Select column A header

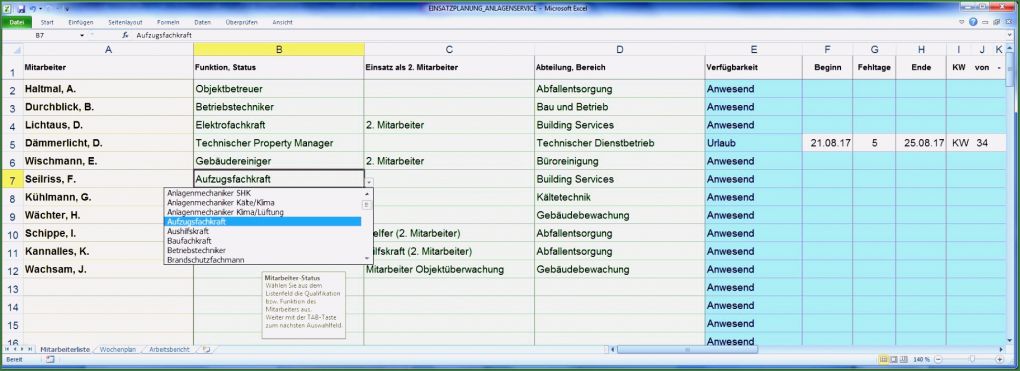pyautogui.click(x=108, y=49)
